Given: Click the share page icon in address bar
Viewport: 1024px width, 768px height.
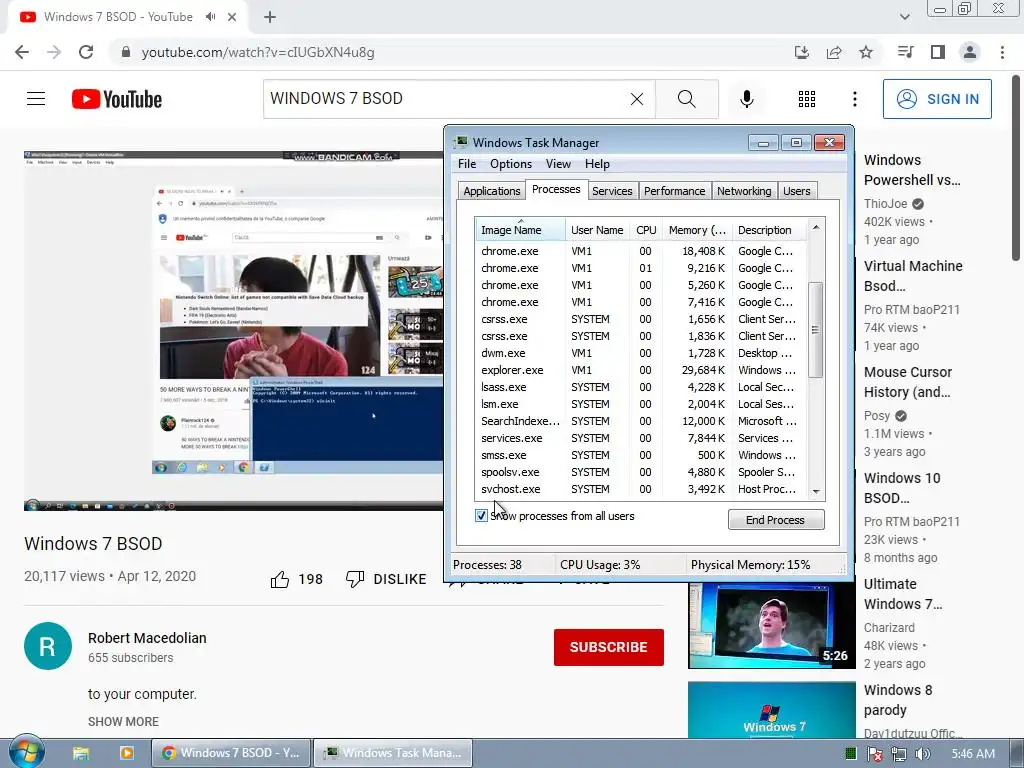Looking at the screenshot, I should pos(834,52).
